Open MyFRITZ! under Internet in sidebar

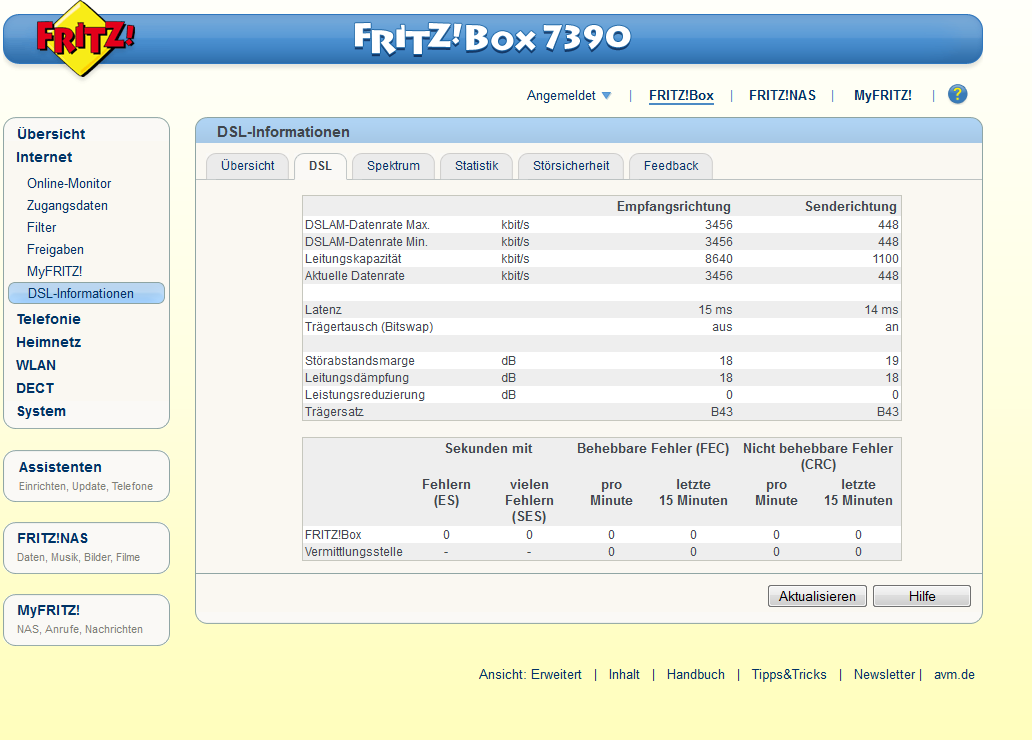tap(55, 271)
